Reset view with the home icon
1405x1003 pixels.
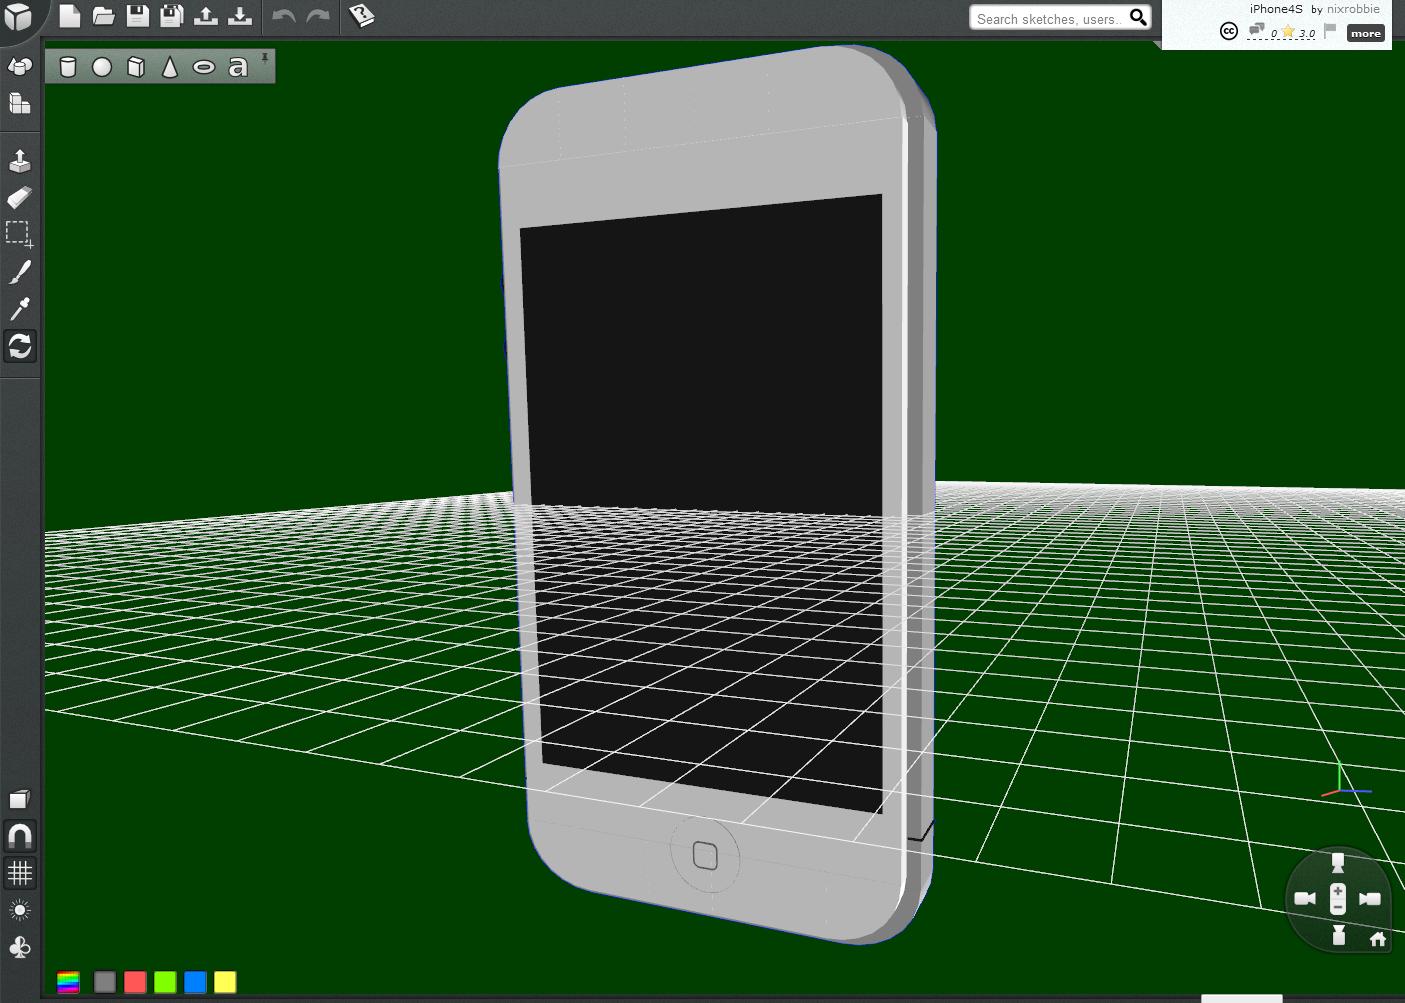pos(1378,938)
